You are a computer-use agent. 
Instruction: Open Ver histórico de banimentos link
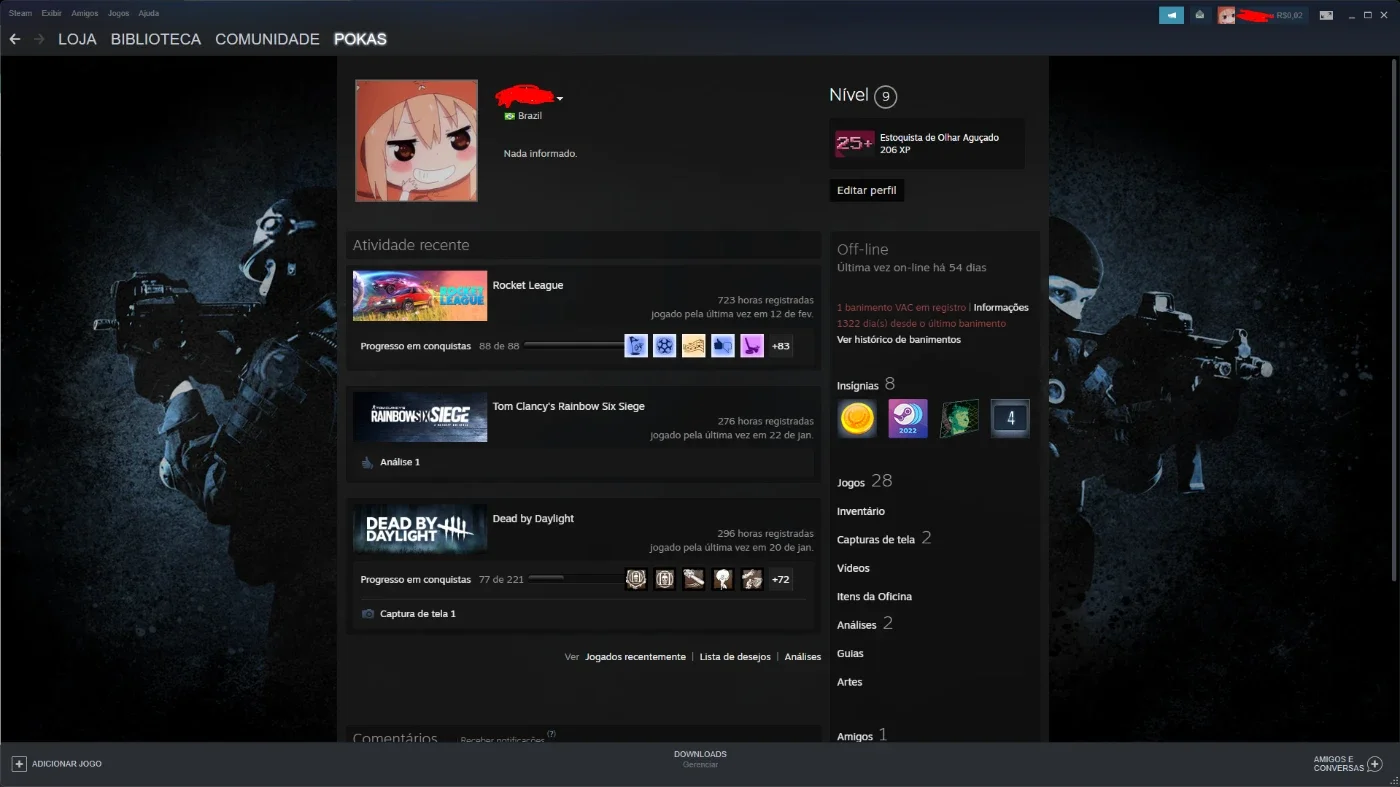pos(899,340)
